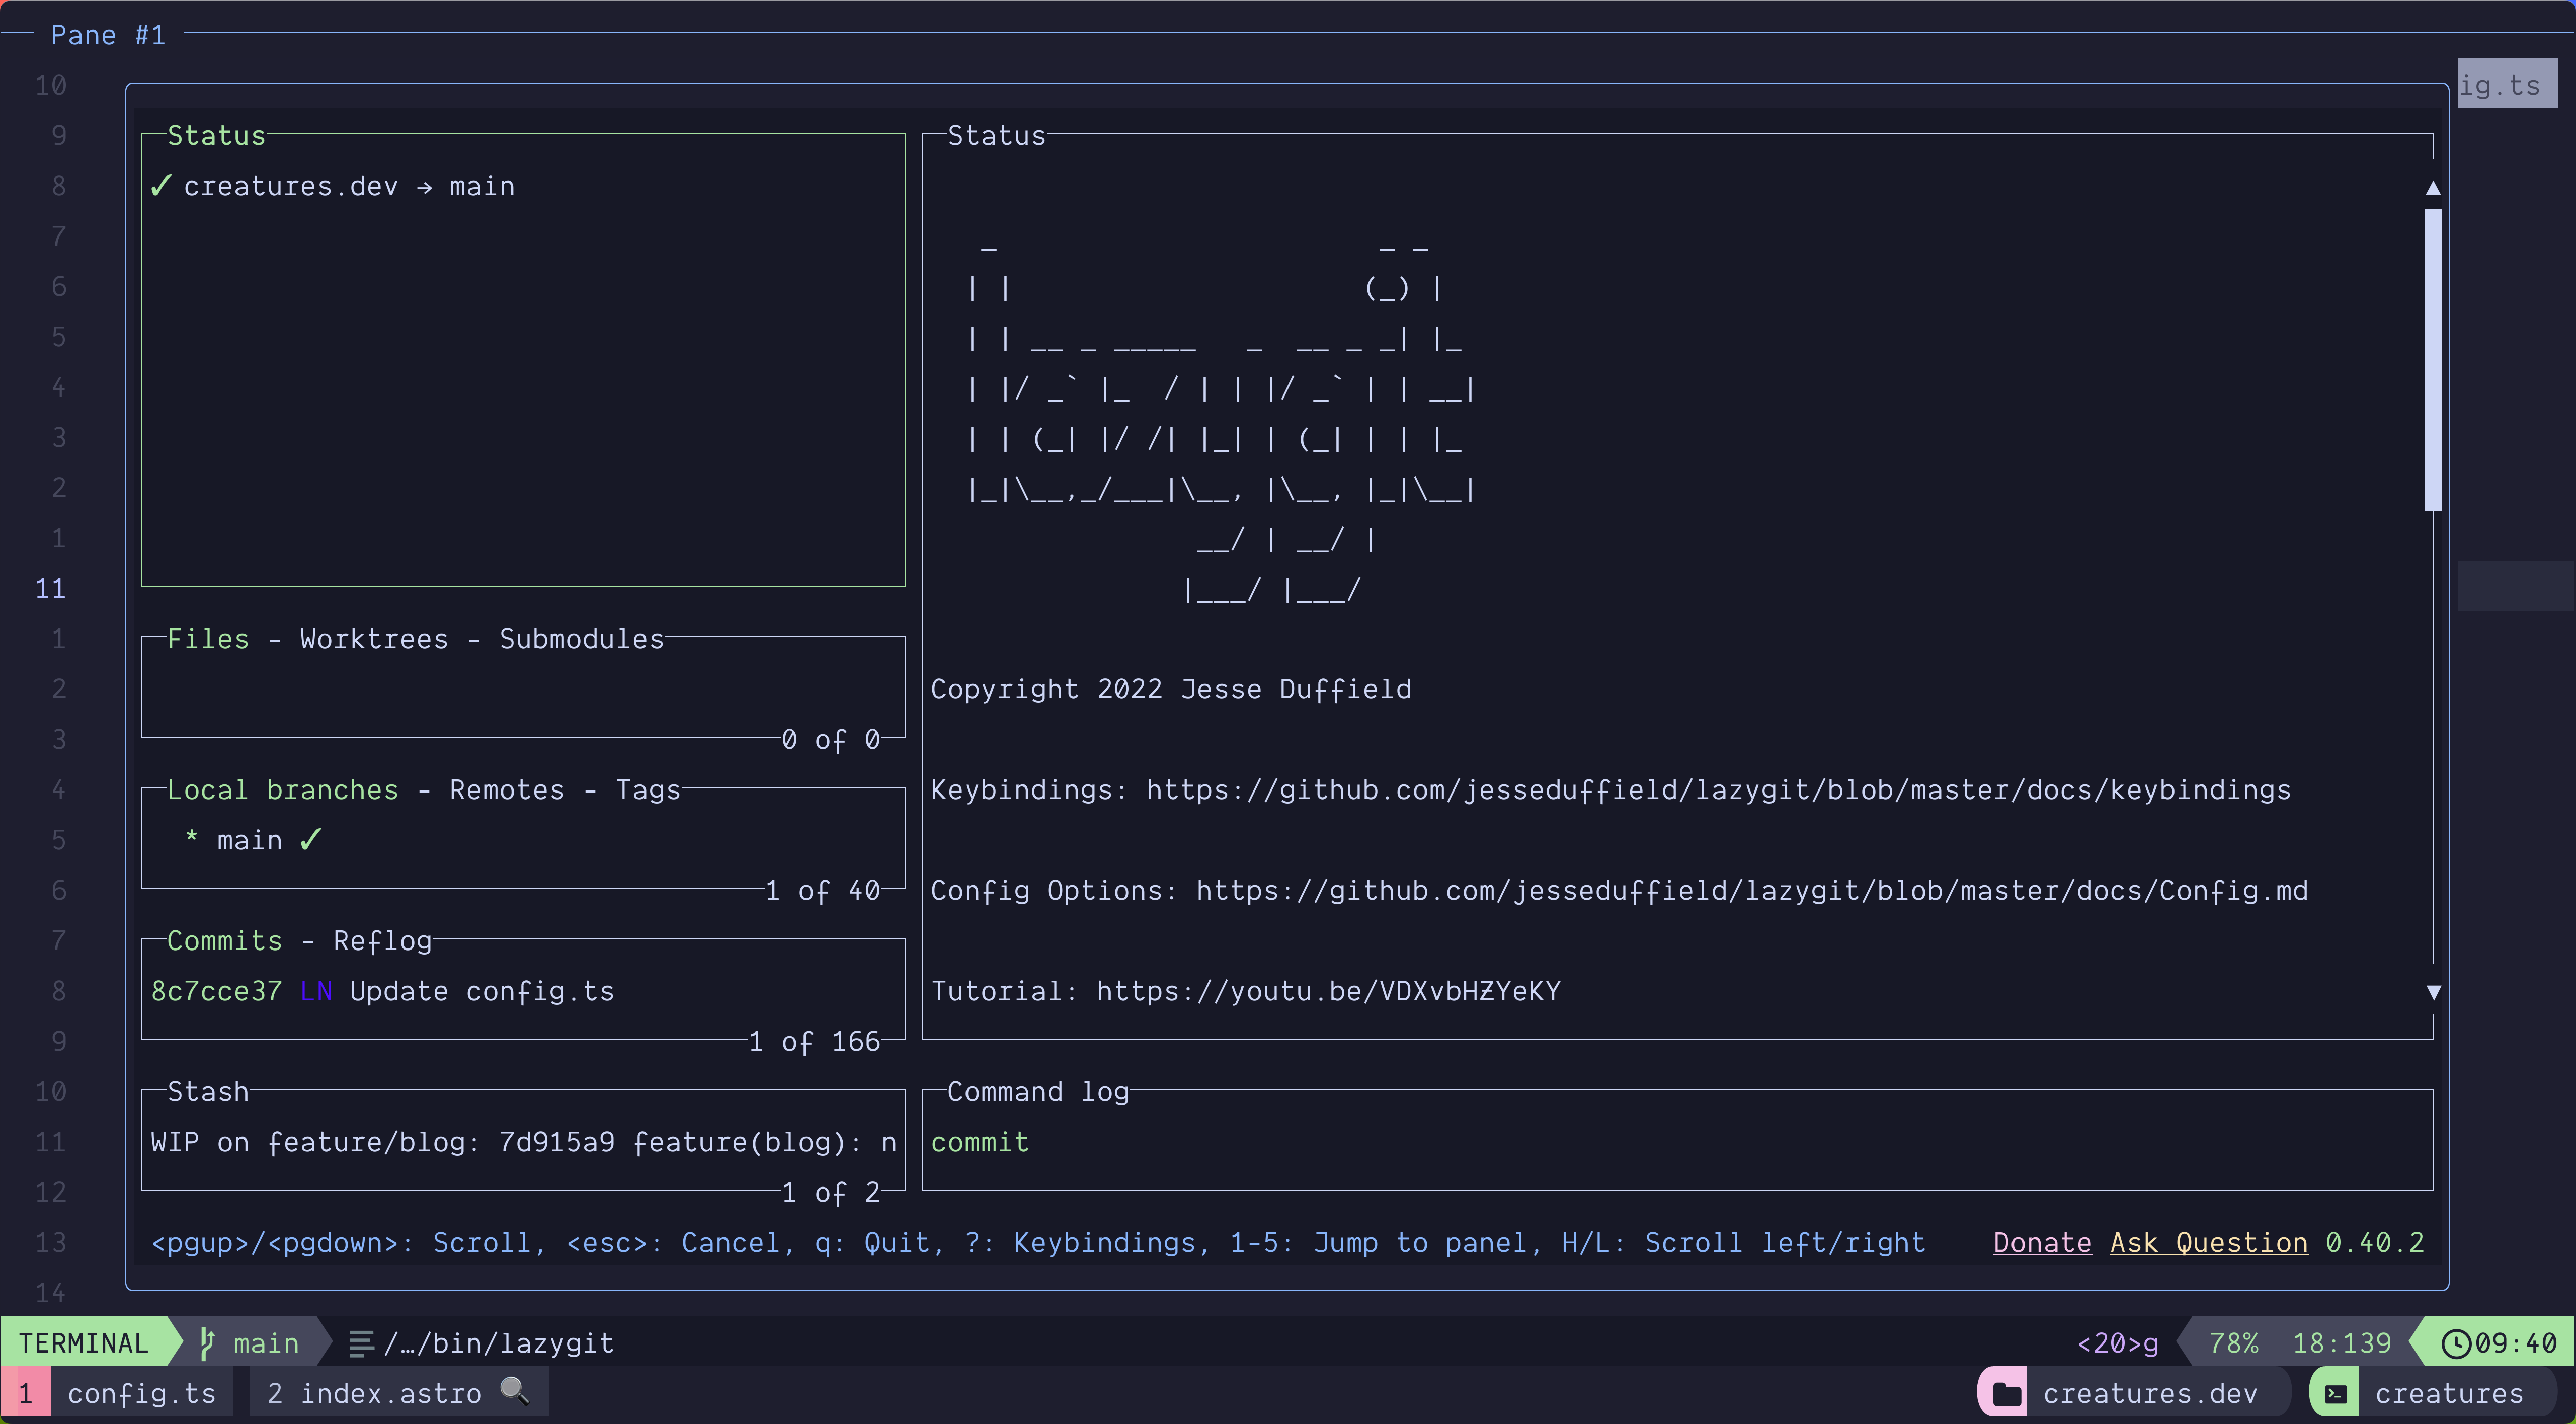The width and height of the screenshot is (2576, 1424).
Task: Select the 'WIP on feature/blog' stash entry
Action: coord(523,1142)
